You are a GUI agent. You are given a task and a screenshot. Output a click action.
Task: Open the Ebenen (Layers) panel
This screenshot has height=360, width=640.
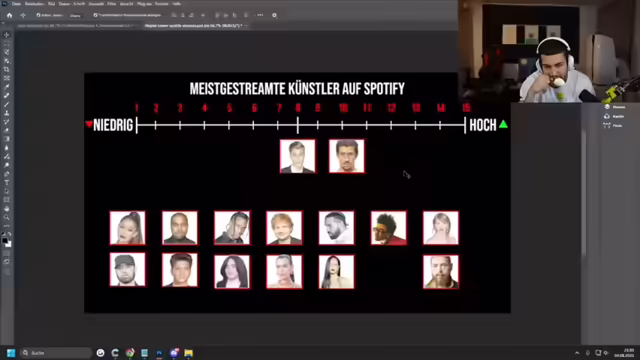pos(615,107)
